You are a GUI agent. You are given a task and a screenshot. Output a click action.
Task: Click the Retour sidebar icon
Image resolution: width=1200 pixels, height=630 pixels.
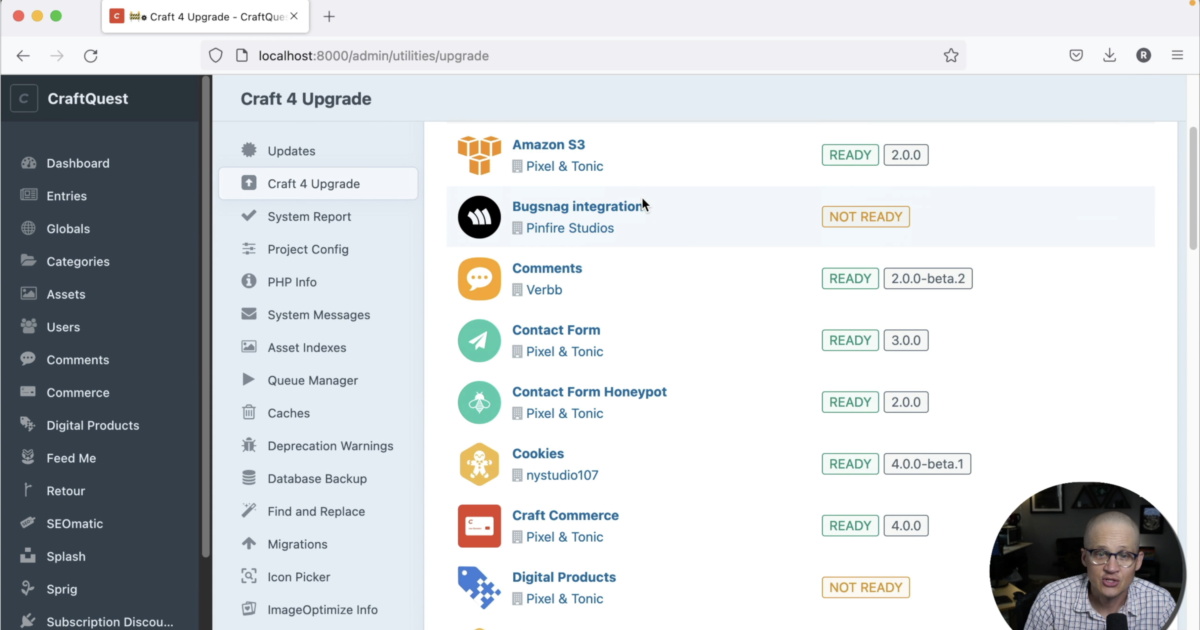28,491
